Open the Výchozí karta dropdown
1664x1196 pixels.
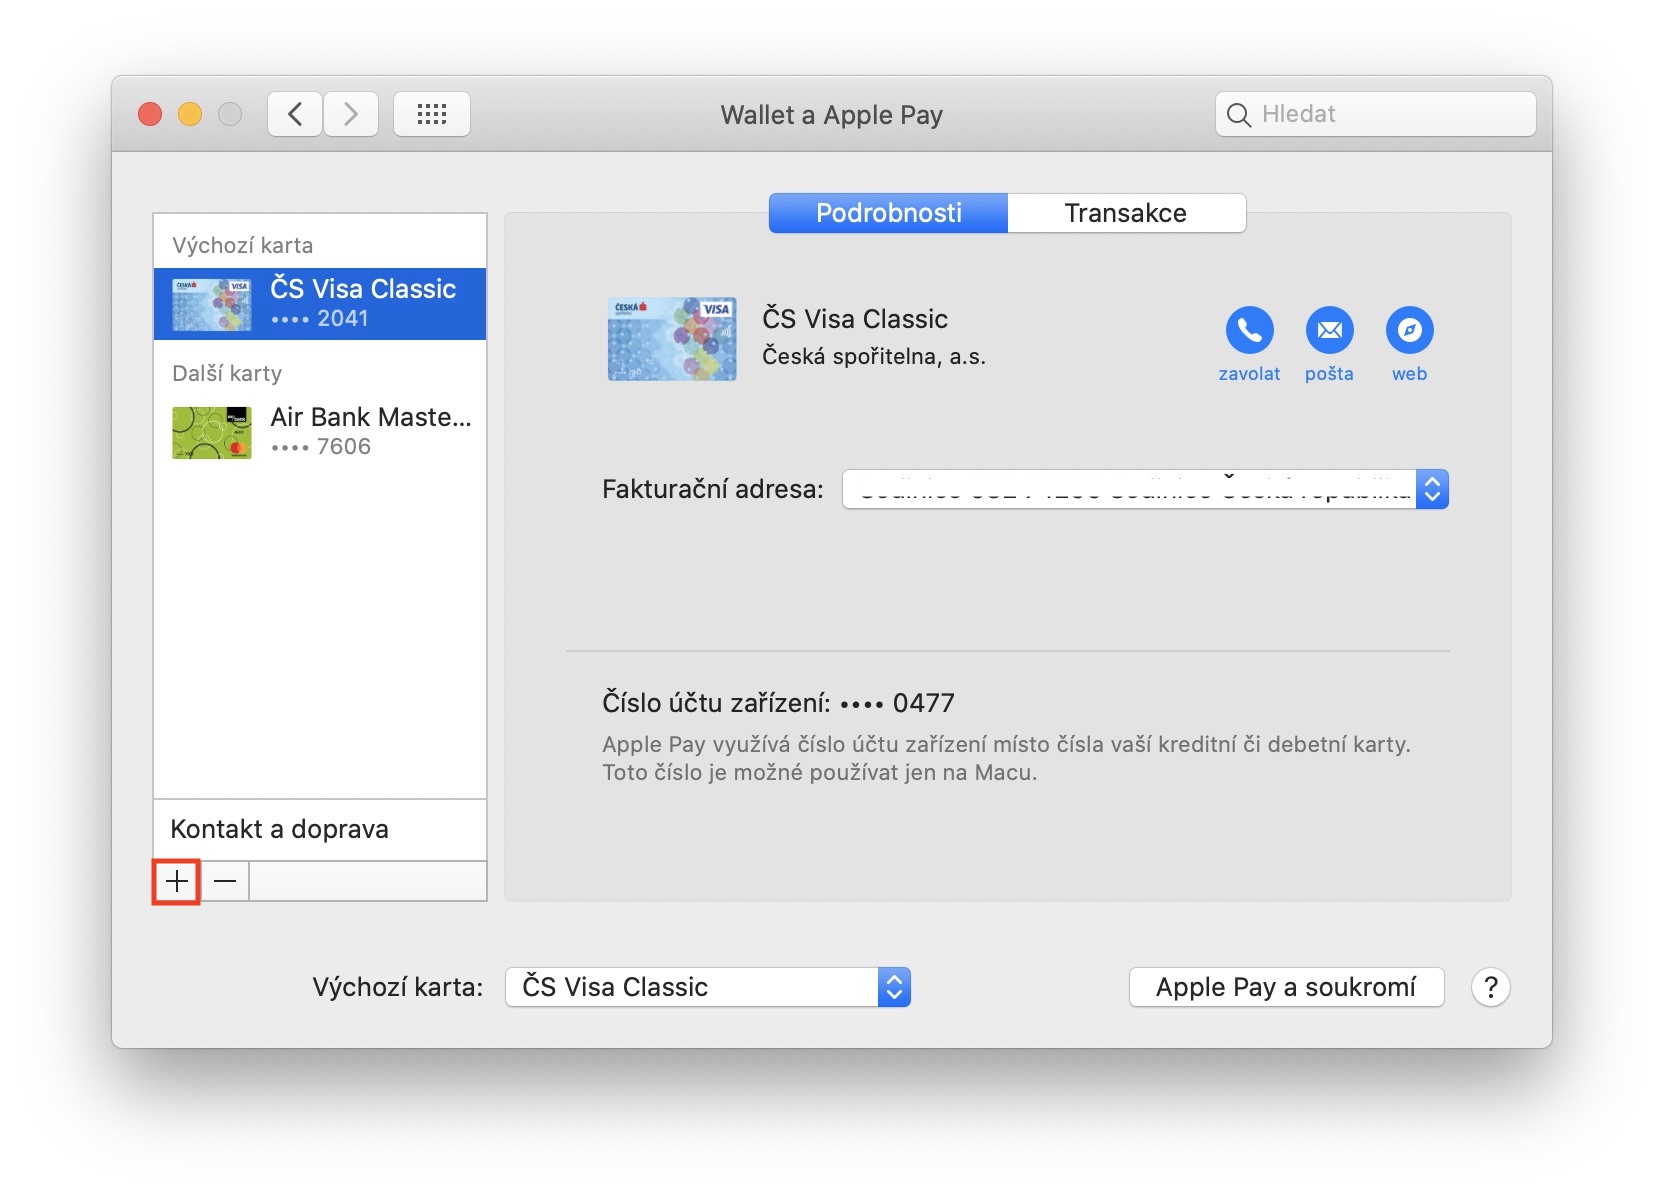click(708, 987)
